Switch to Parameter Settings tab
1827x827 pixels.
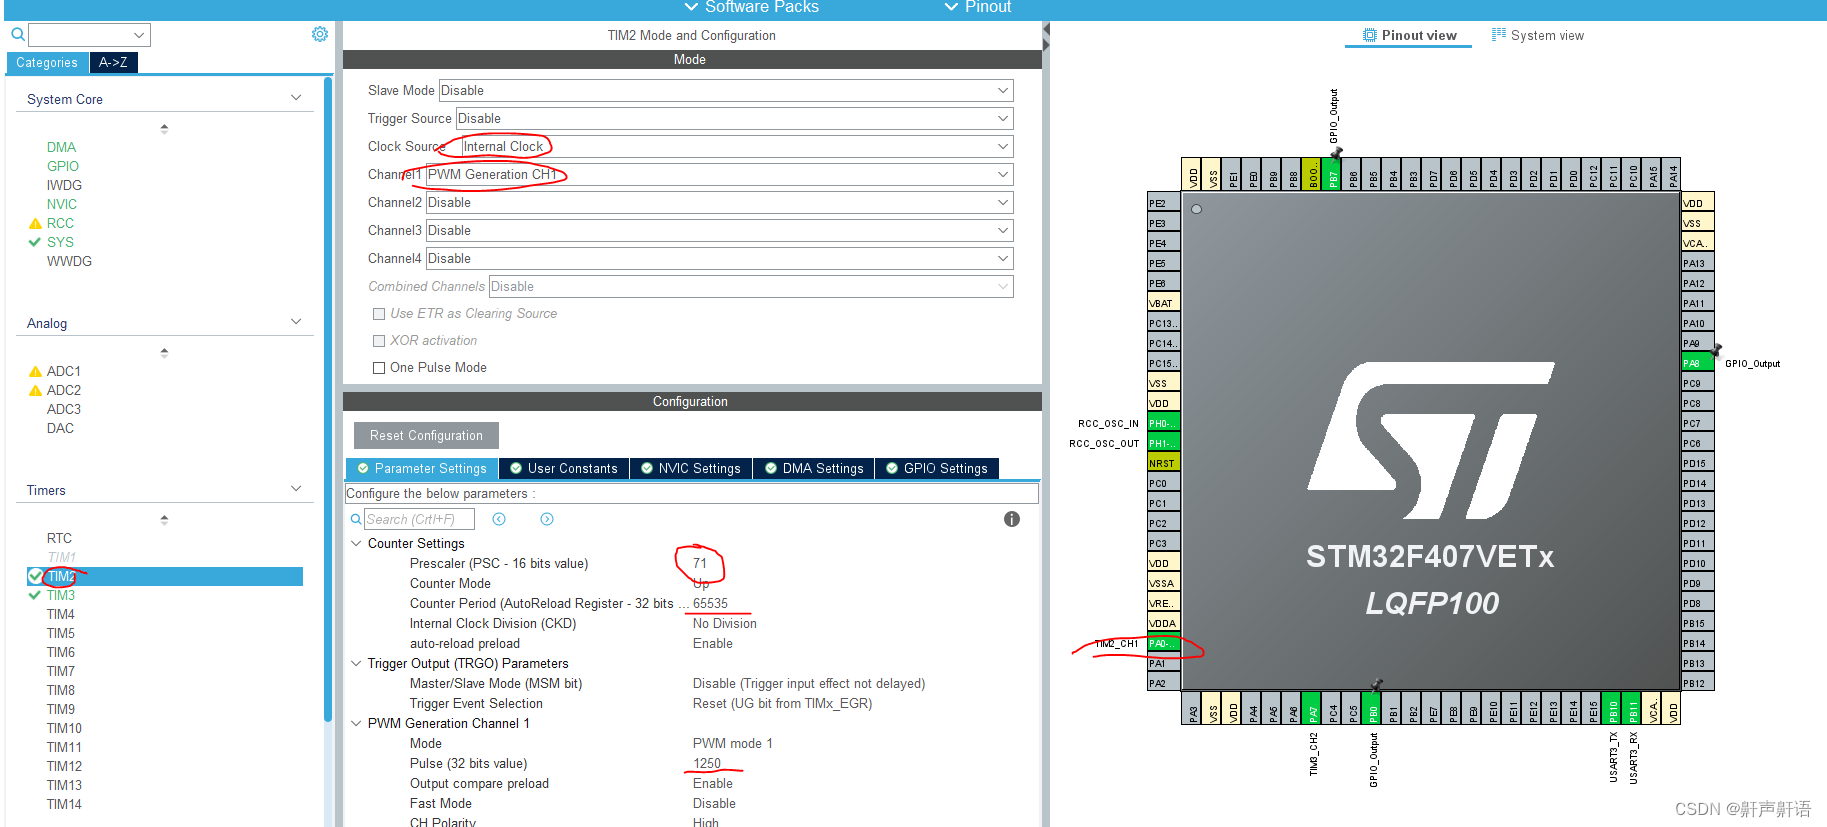(422, 468)
